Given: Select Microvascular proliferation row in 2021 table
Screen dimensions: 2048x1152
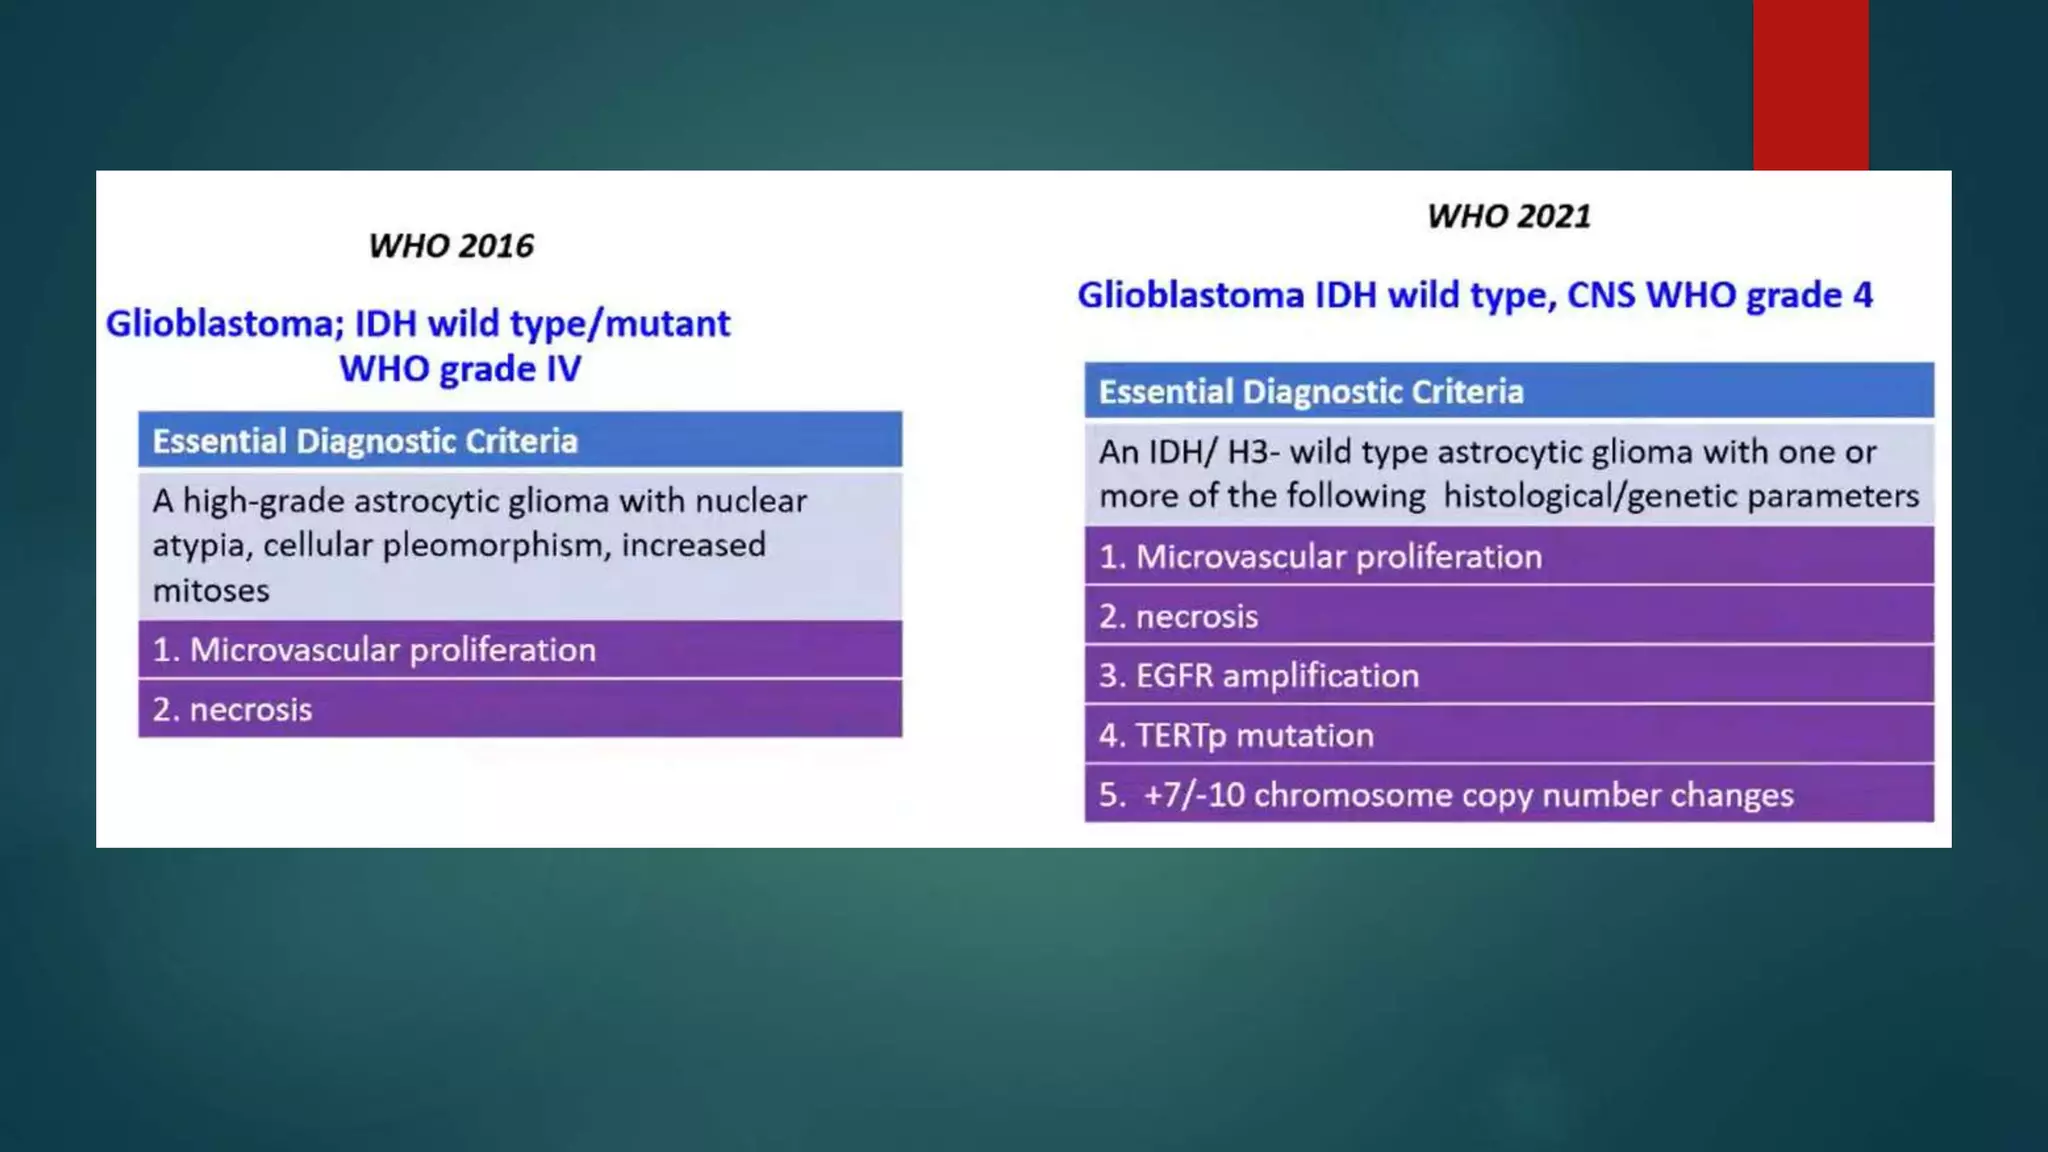Looking at the screenshot, I should [1508, 556].
